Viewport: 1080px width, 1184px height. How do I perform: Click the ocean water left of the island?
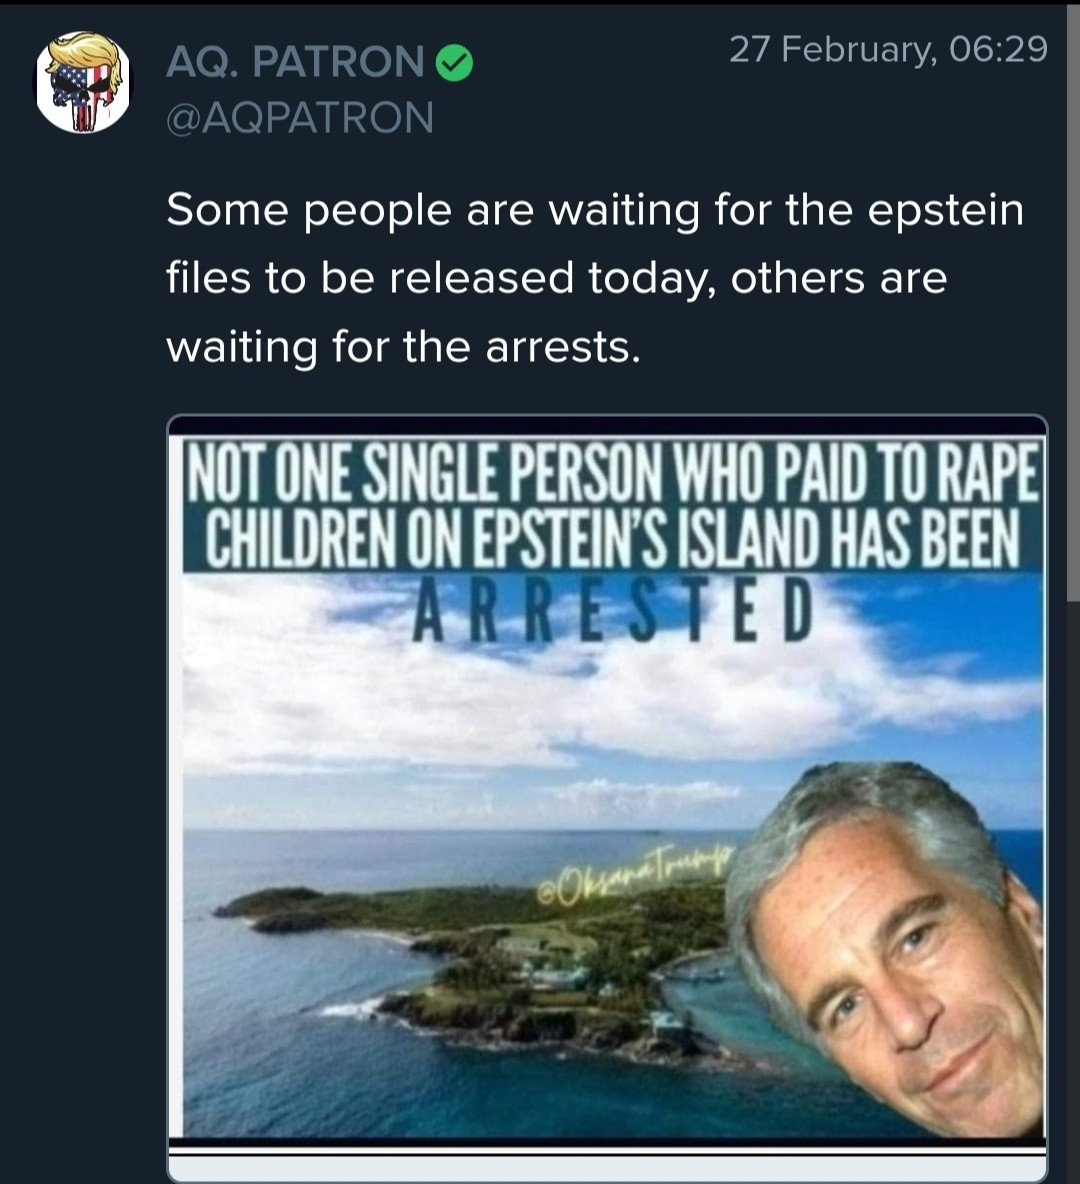point(260,1030)
